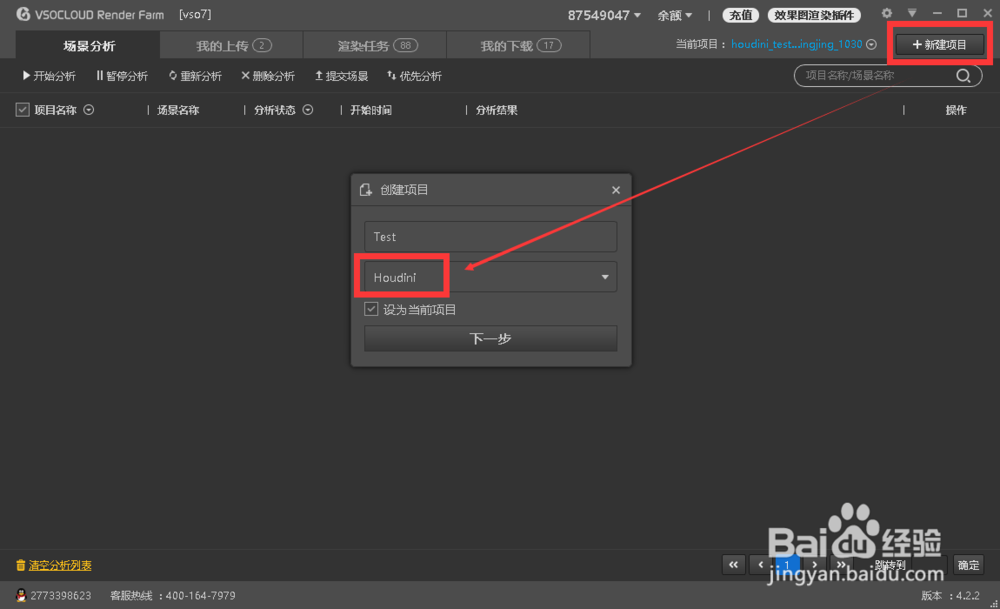Click Pause Analysis (暂停分析) toolbar button
This screenshot has height=609, width=1000.
122,76
